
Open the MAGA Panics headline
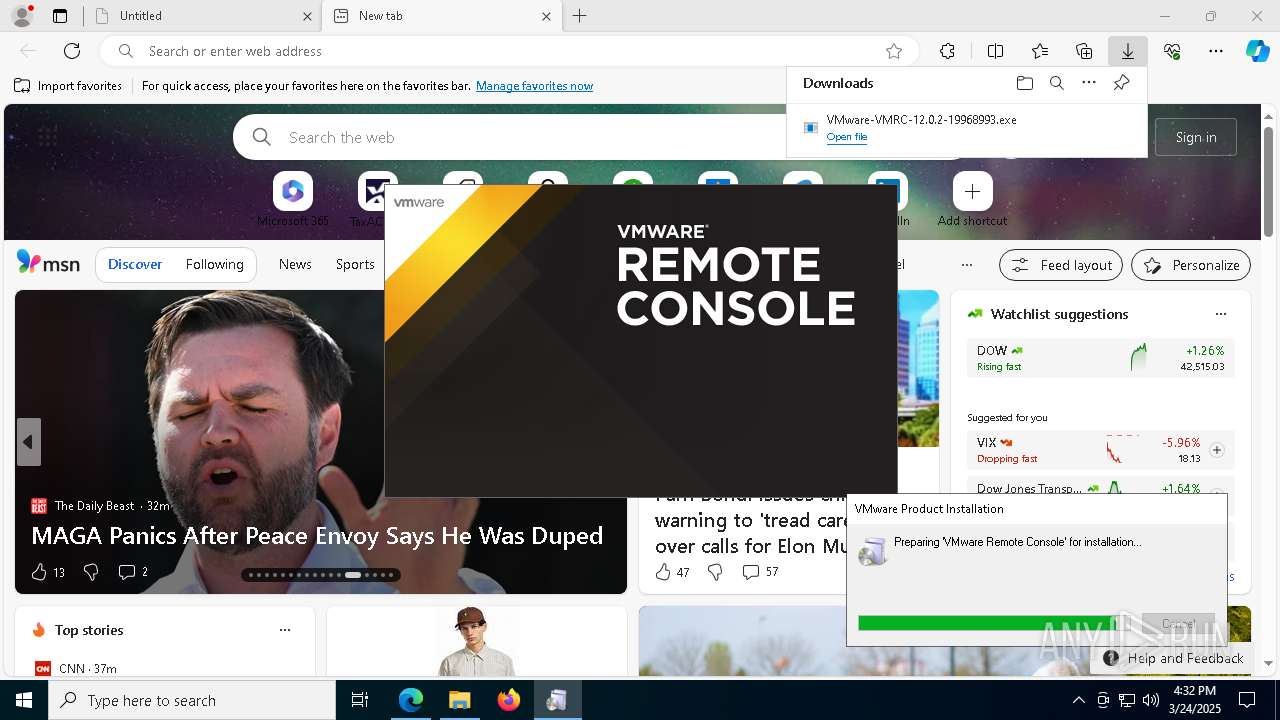pyautogui.click(x=317, y=536)
